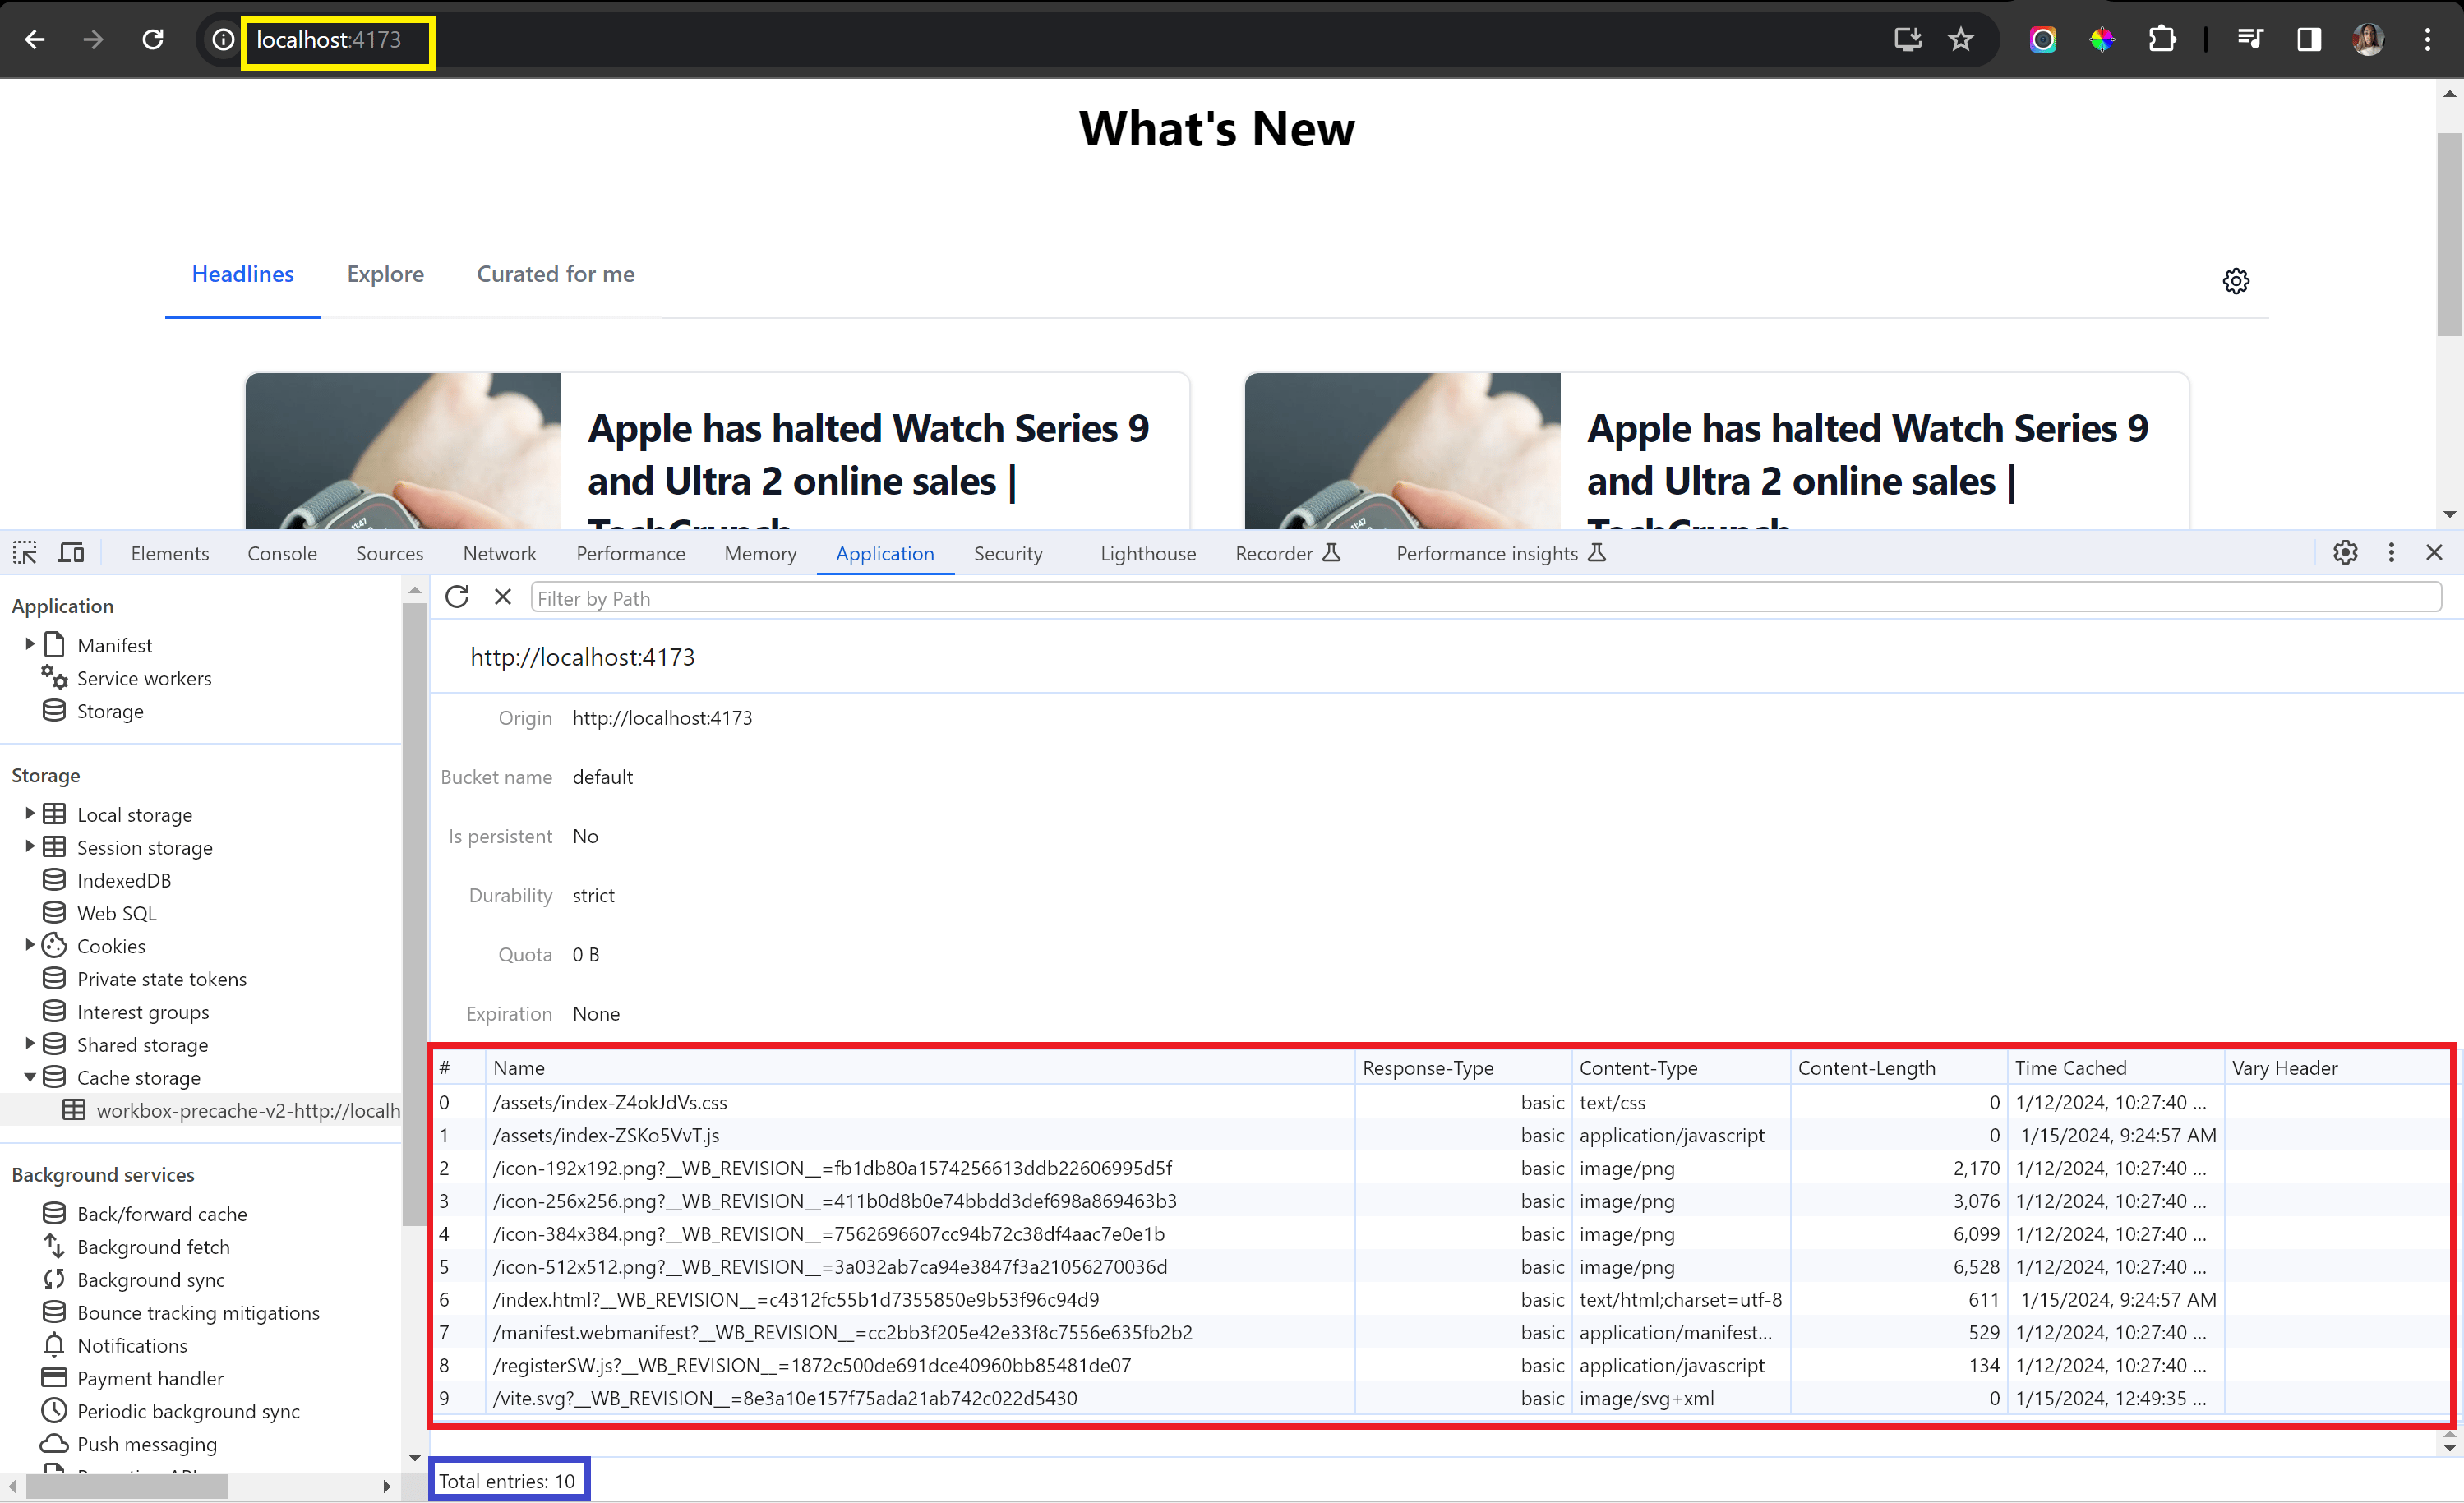This screenshot has height=1503, width=2464.
Task: Select the Storage item under Application
Action: click(x=110, y=711)
